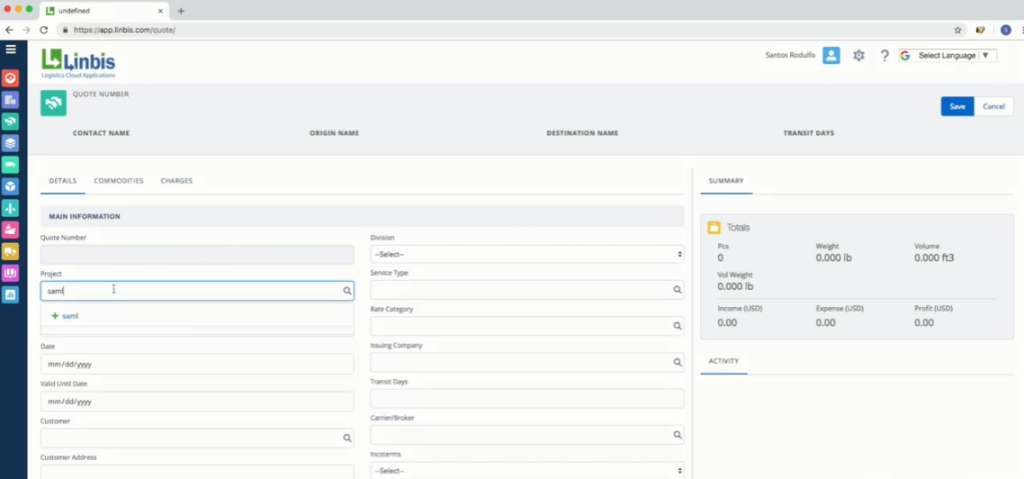The image size is (1024, 479).
Task: Expand the Division dropdown
Action: point(527,254)
